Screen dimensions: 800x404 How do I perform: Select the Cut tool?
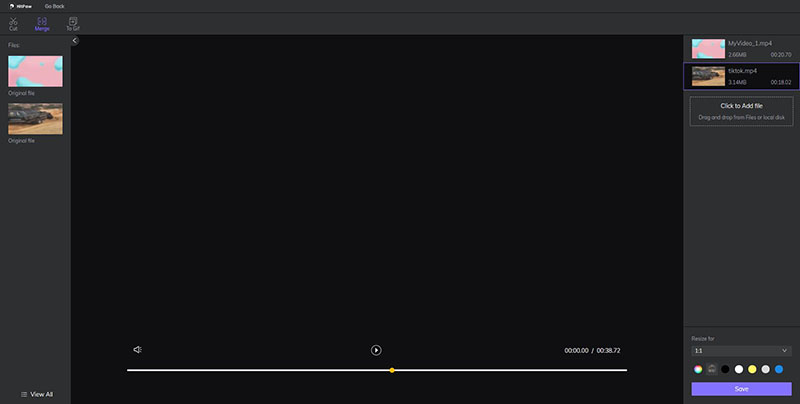pos(13,24)
